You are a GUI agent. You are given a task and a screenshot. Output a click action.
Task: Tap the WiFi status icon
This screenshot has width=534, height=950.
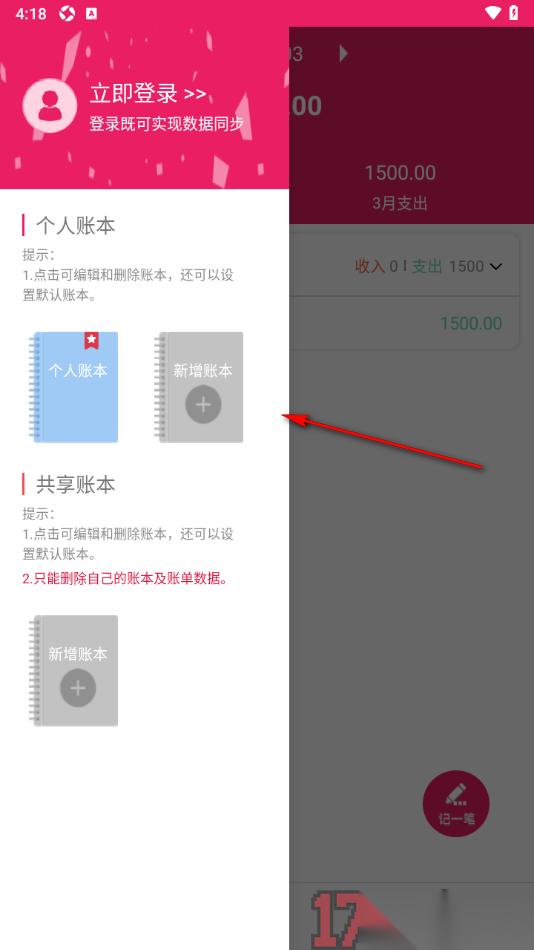(x=493, y=13)
